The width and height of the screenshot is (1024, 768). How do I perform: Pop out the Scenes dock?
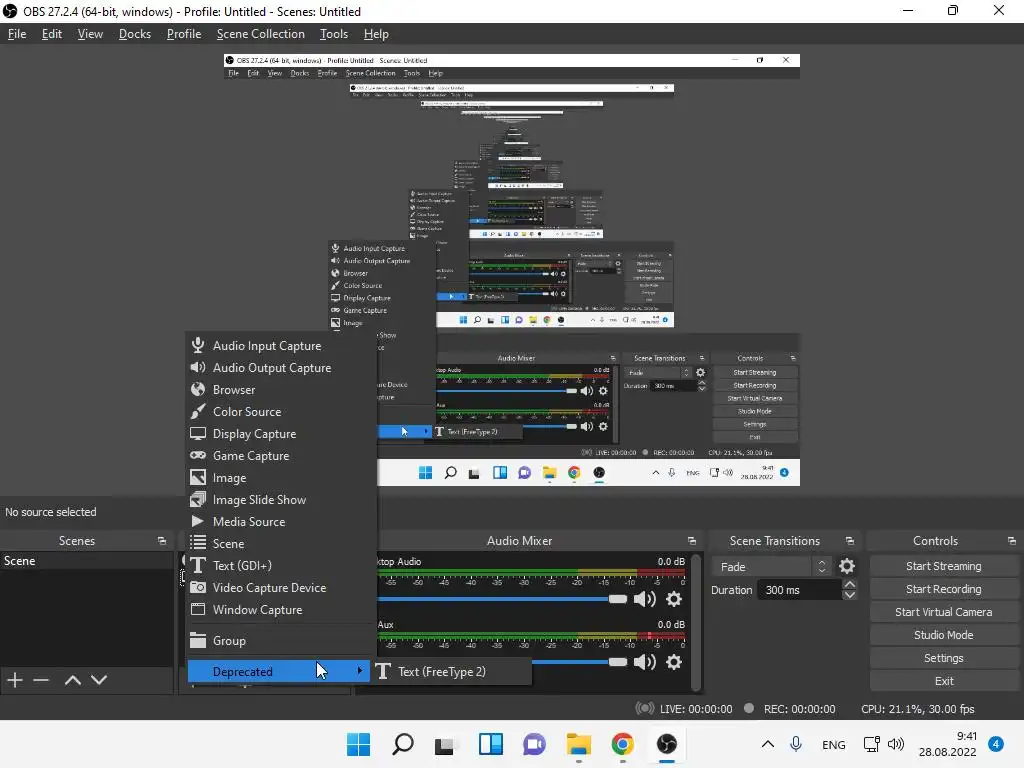pyautogui.click(x=161, y=541)
